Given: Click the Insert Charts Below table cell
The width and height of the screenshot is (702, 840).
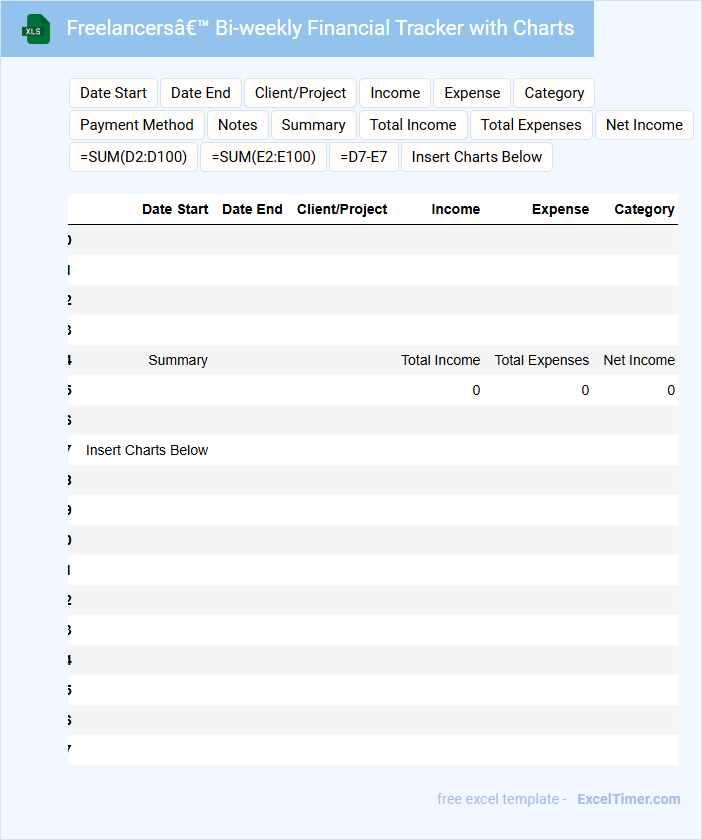Looking at the screenshot, I should [x=147, y=450].
